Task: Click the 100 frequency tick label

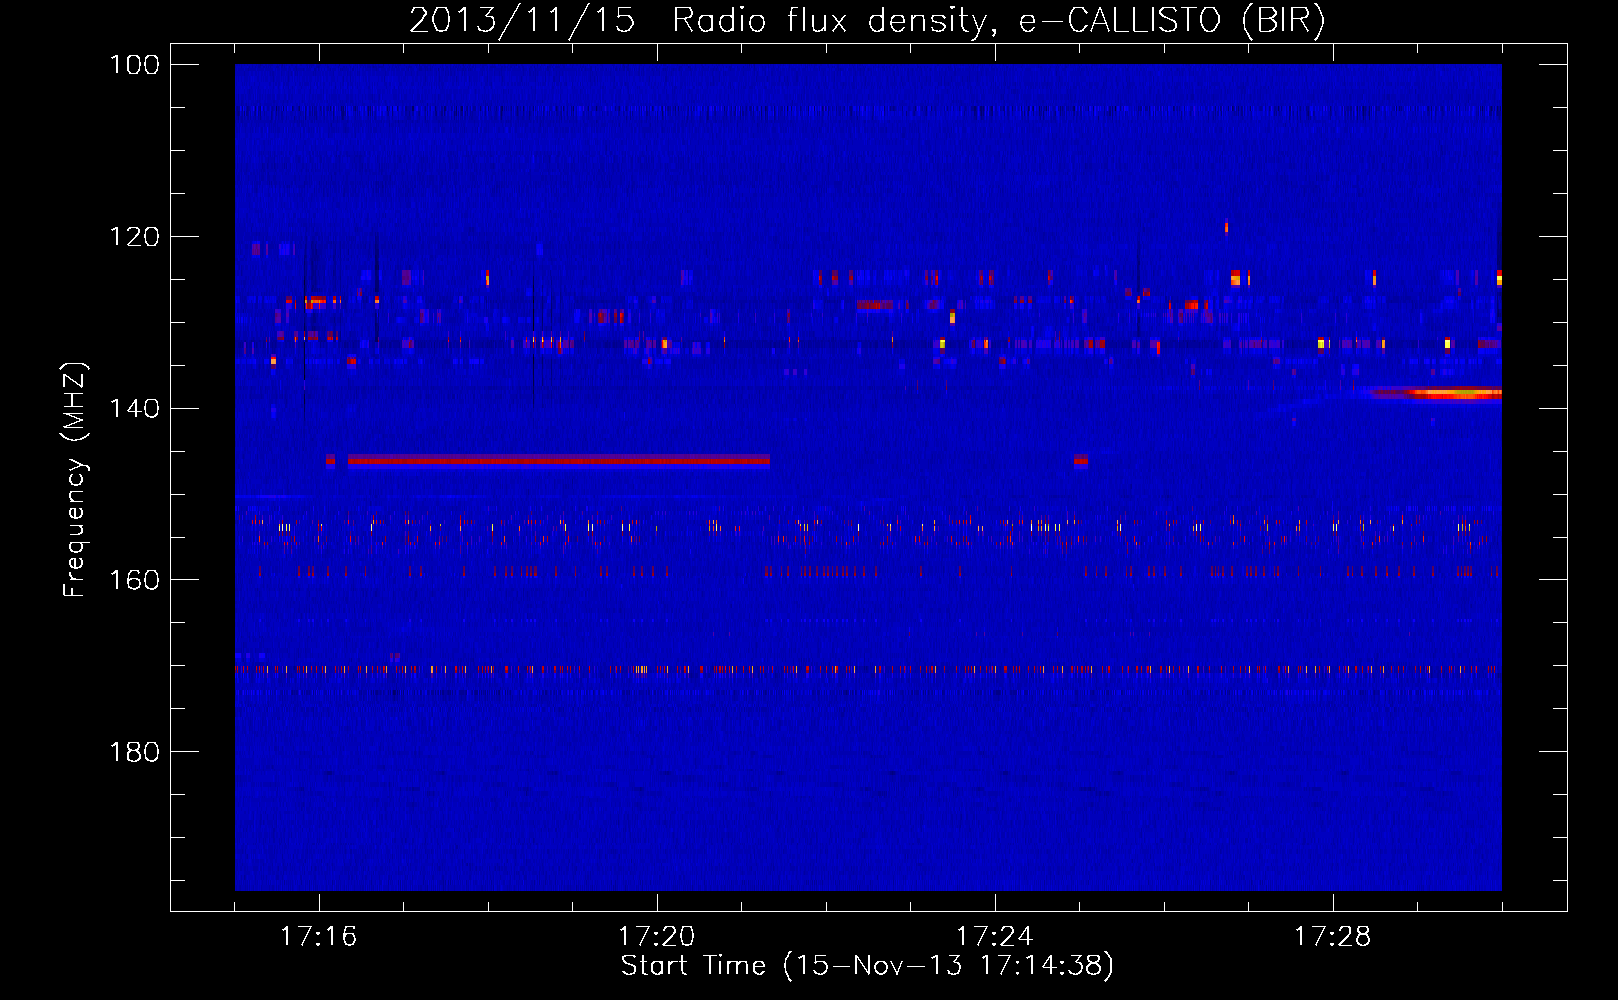Action: click(x=135, y=65)
